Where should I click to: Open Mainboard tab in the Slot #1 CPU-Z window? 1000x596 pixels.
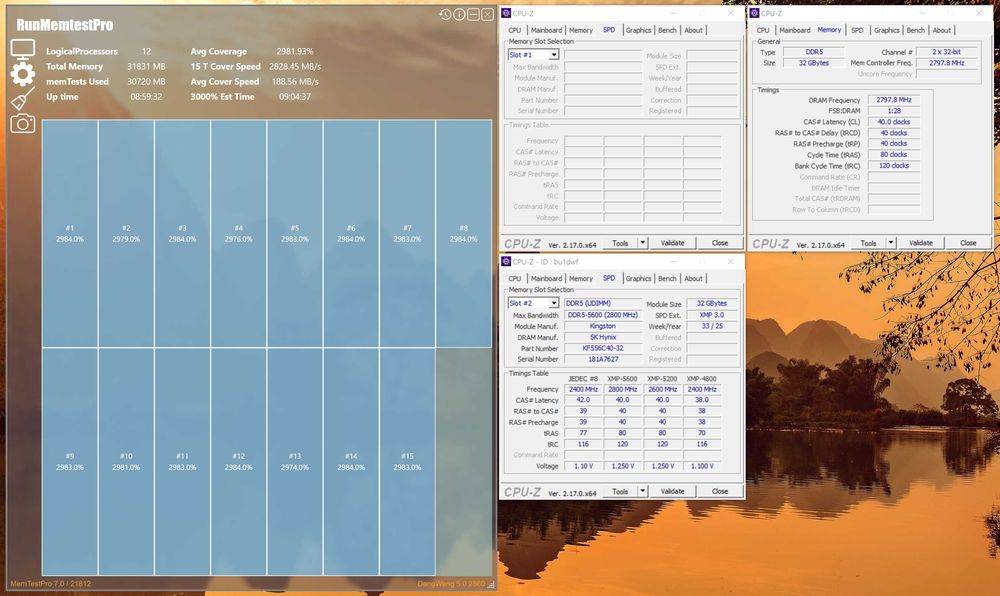pos(547,30)
